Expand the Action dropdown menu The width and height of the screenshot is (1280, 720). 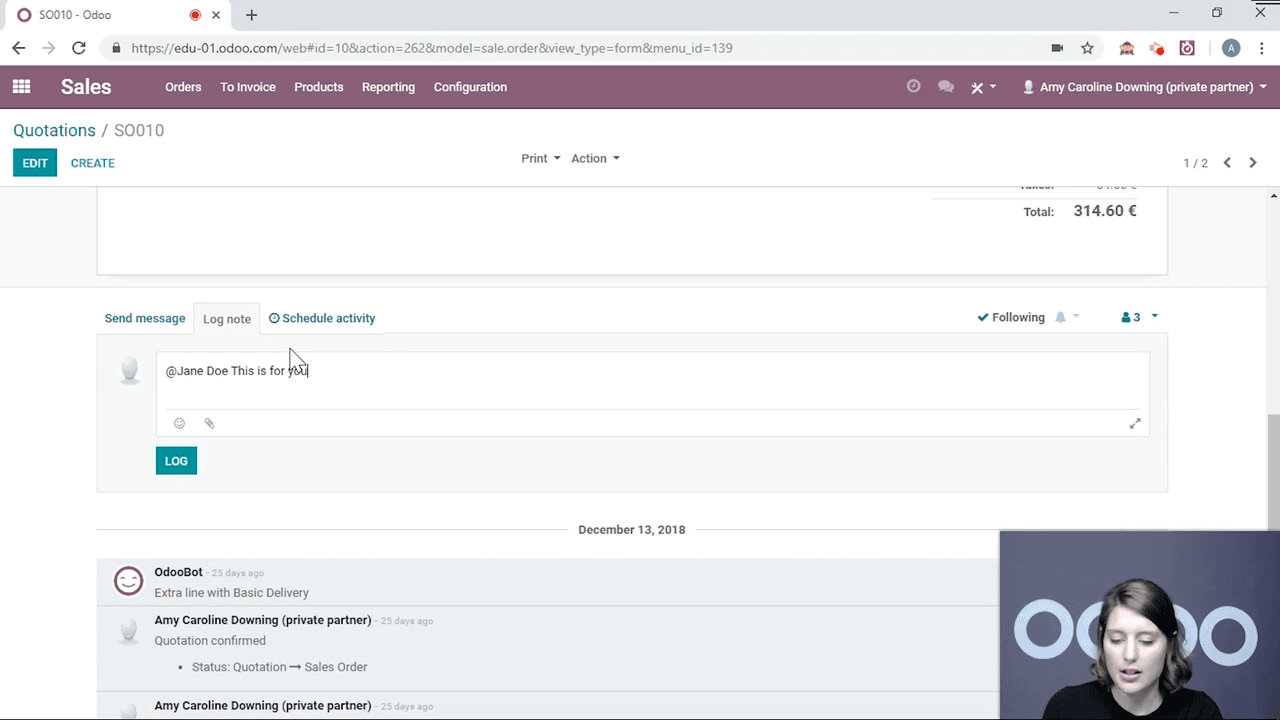coord(595,158)
